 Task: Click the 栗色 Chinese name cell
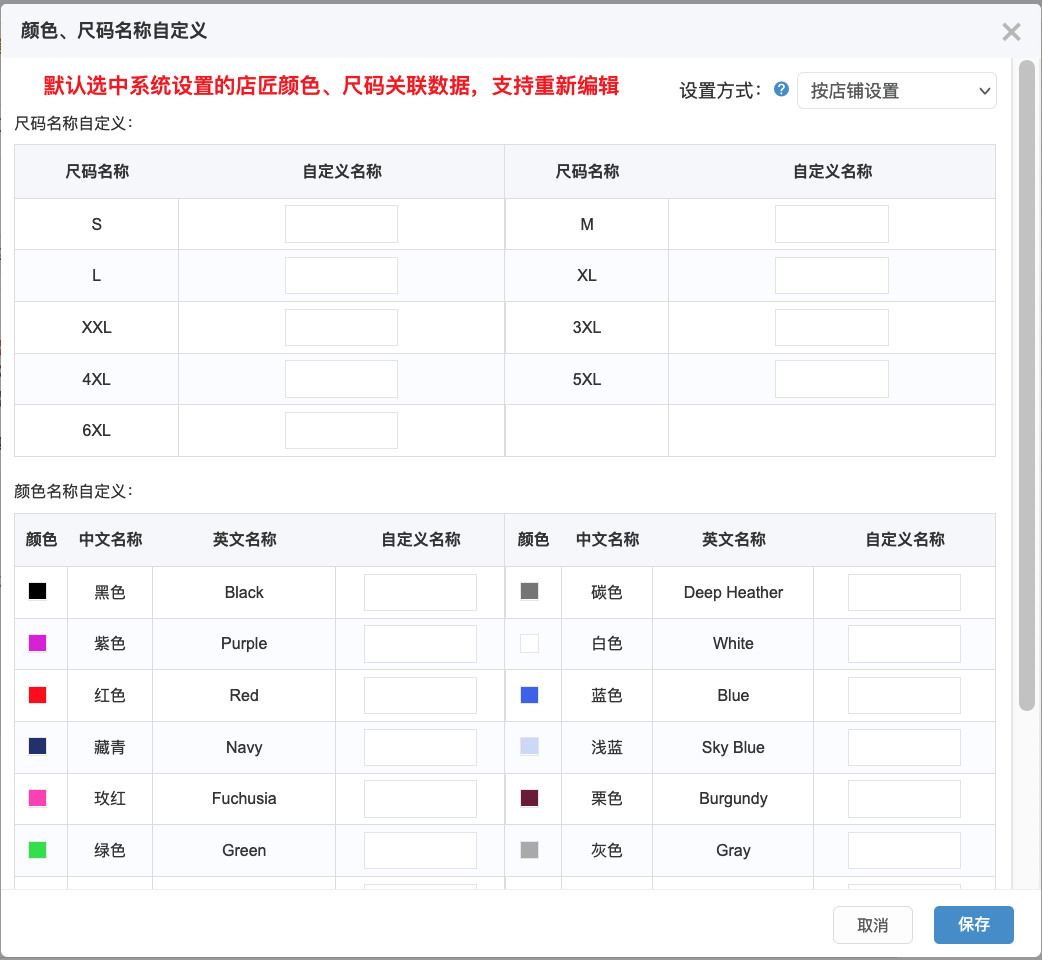click(607, 799)
